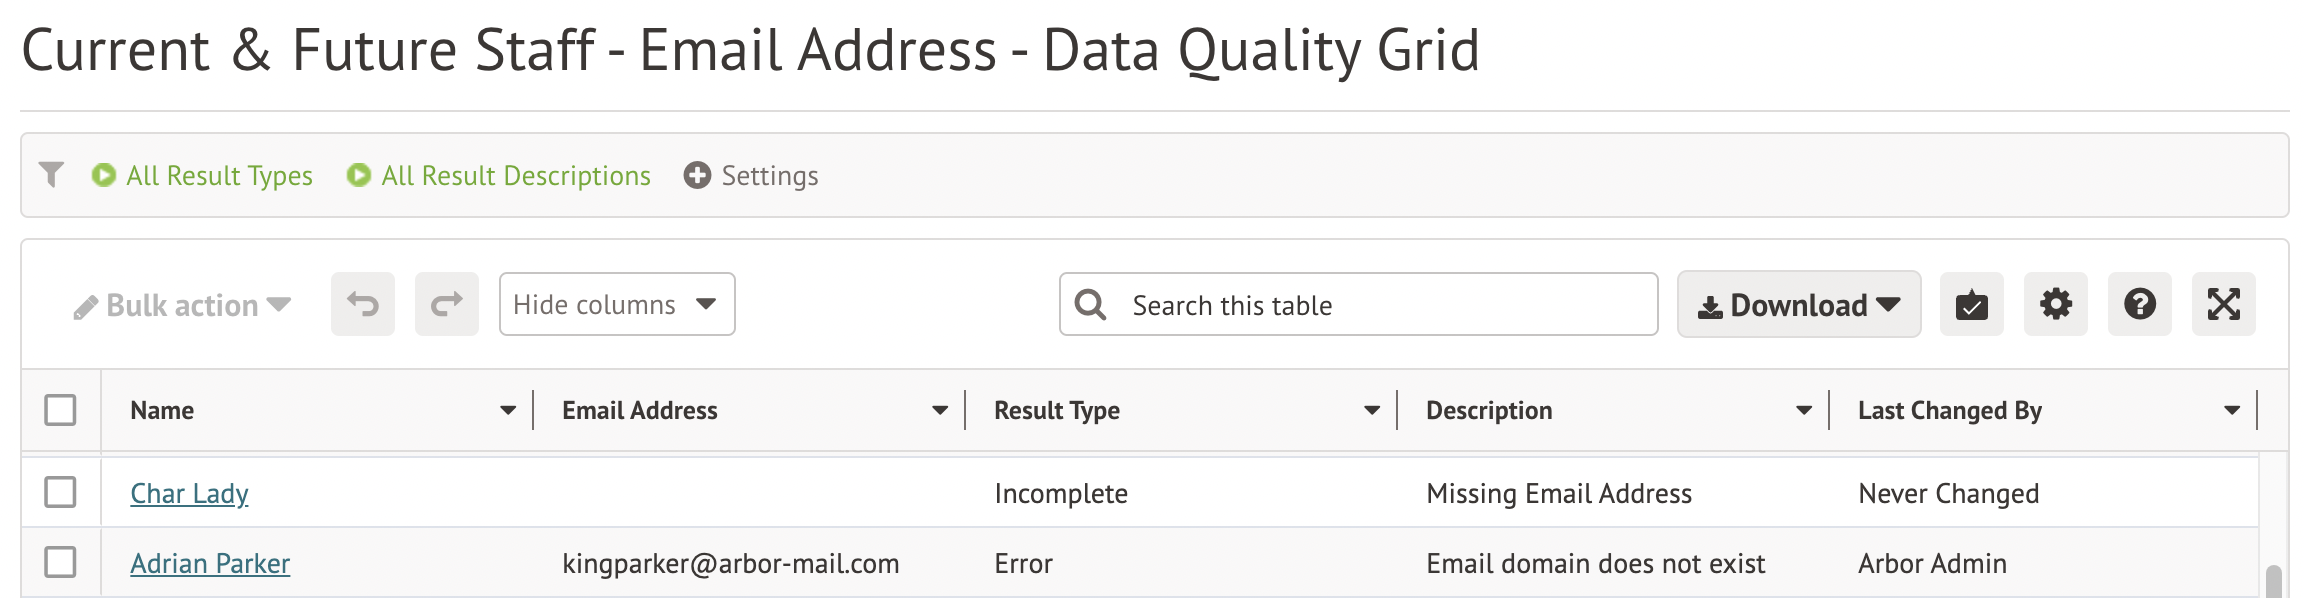Click the table settings gear icon
2304x598 pixels.
click(2055, 304)
